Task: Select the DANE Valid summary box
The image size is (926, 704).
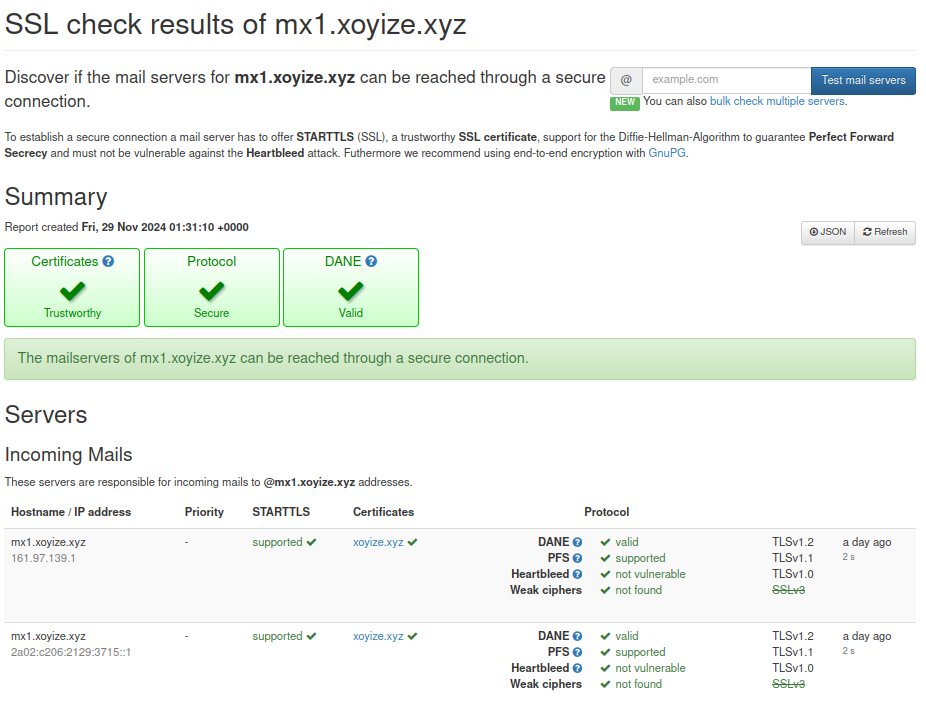Action: click(351, 288)
